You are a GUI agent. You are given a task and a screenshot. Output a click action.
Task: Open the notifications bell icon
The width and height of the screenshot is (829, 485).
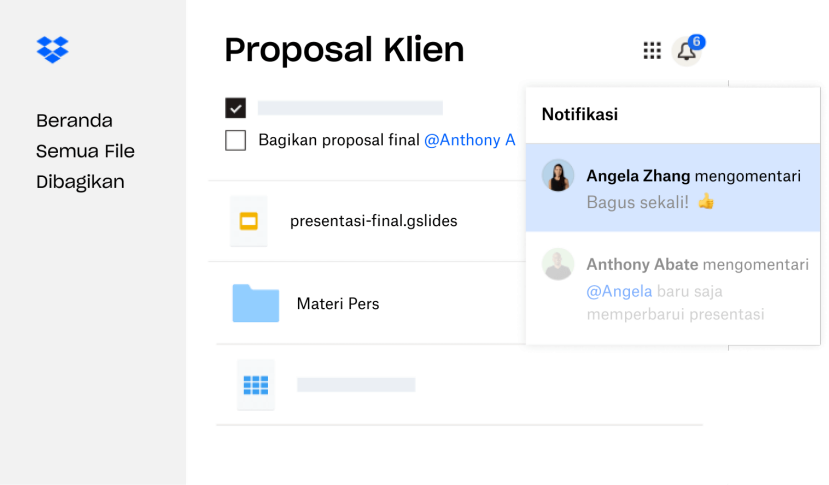pos(686,51)
